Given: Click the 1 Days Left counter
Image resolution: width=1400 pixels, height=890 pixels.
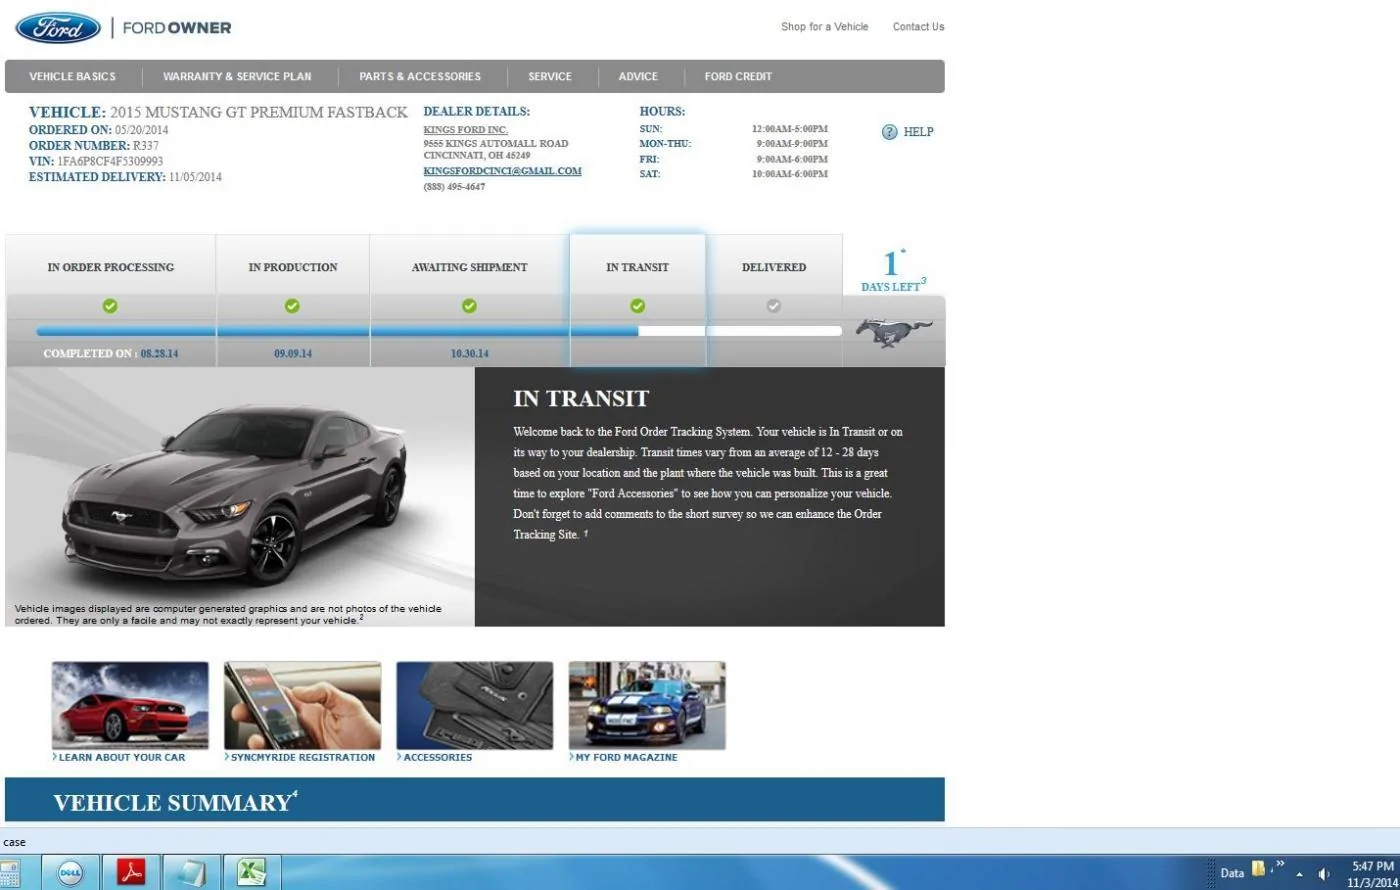Looking at the screenshot, I should [x=893, y=270].
